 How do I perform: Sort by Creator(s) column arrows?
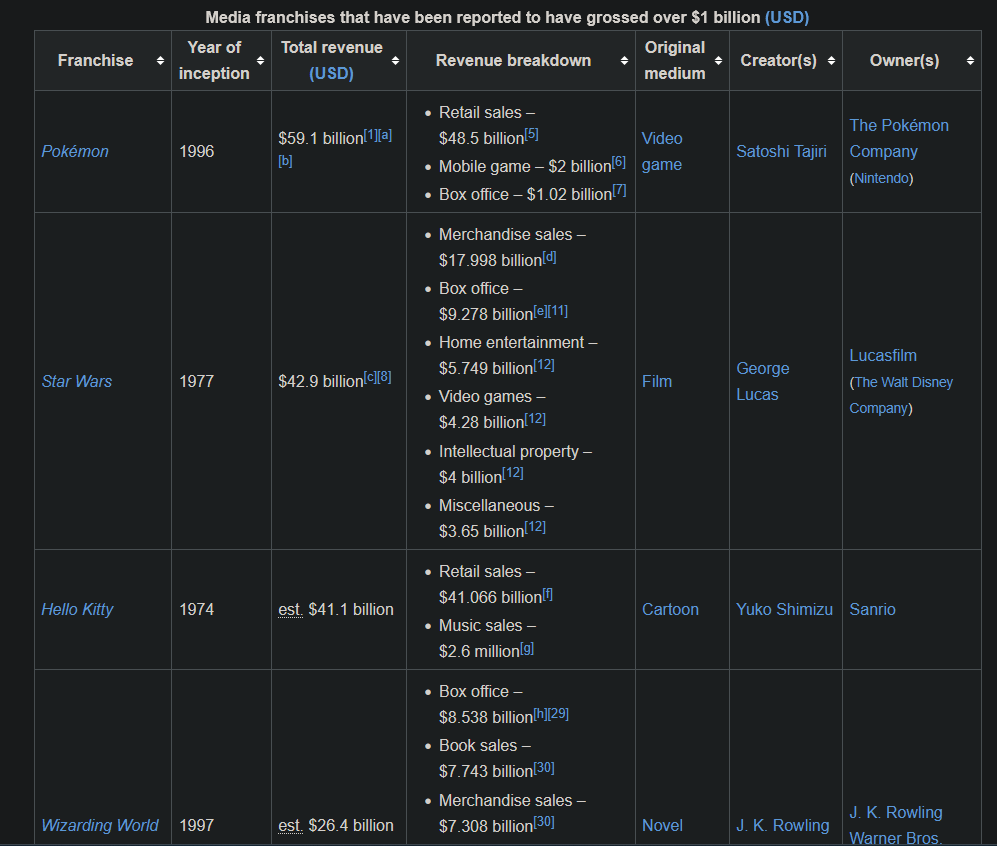[831, 60]
